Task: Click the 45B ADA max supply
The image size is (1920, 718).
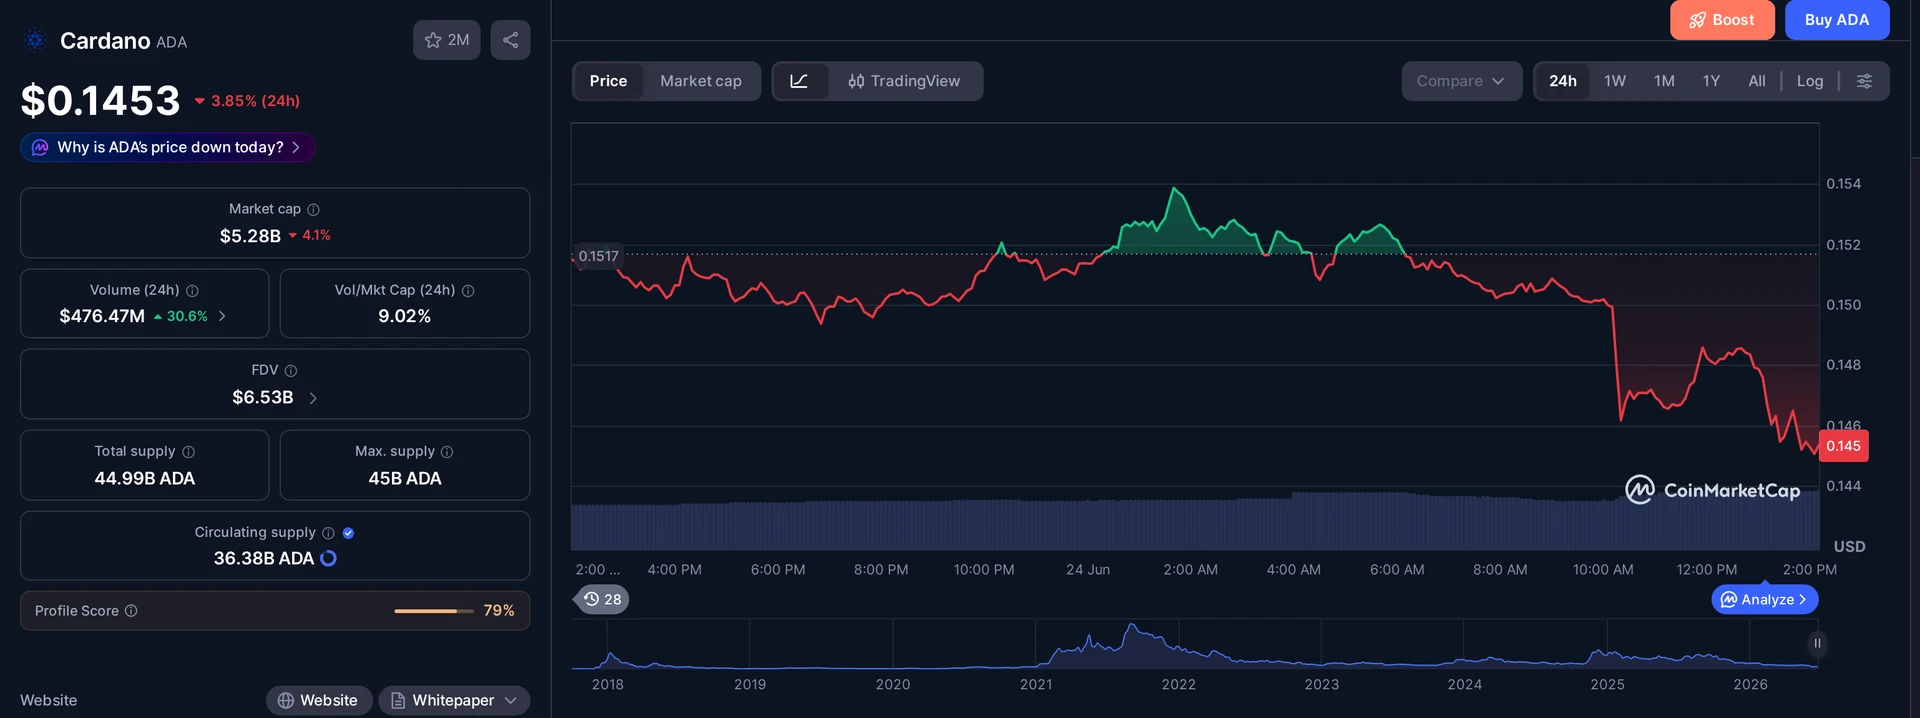Action: click(x=405, y=478)
